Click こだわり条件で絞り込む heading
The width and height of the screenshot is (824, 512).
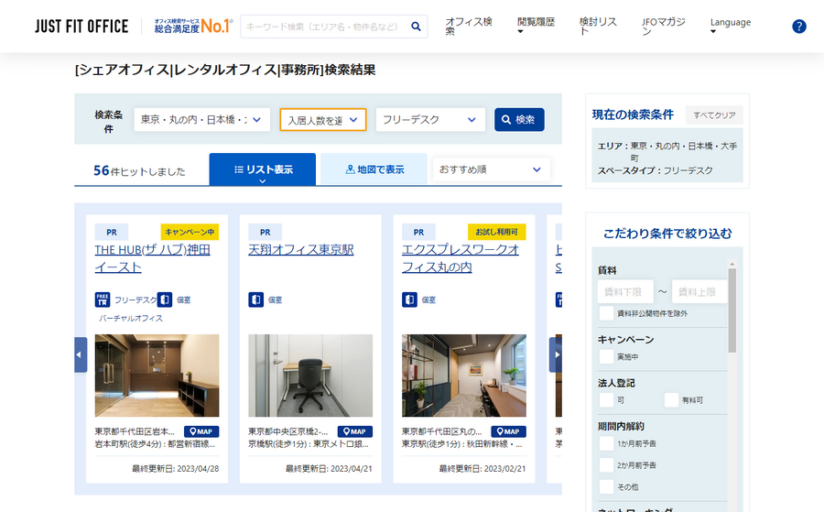[667, 233]
